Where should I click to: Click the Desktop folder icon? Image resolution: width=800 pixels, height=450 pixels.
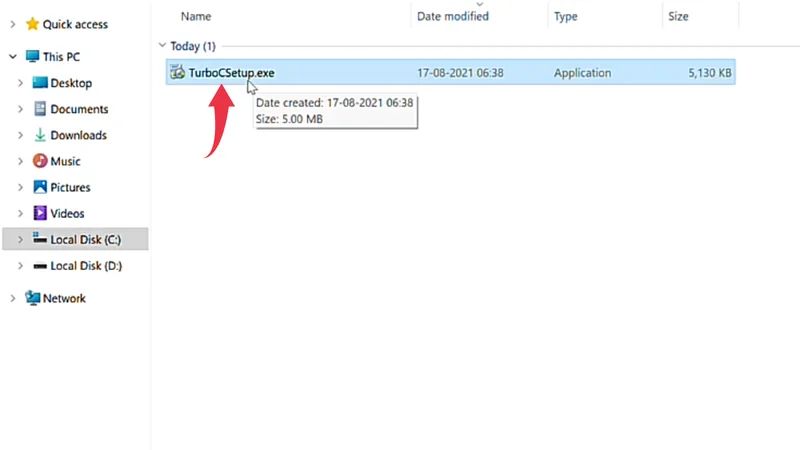pyautogui.click(x=40, y=83)
